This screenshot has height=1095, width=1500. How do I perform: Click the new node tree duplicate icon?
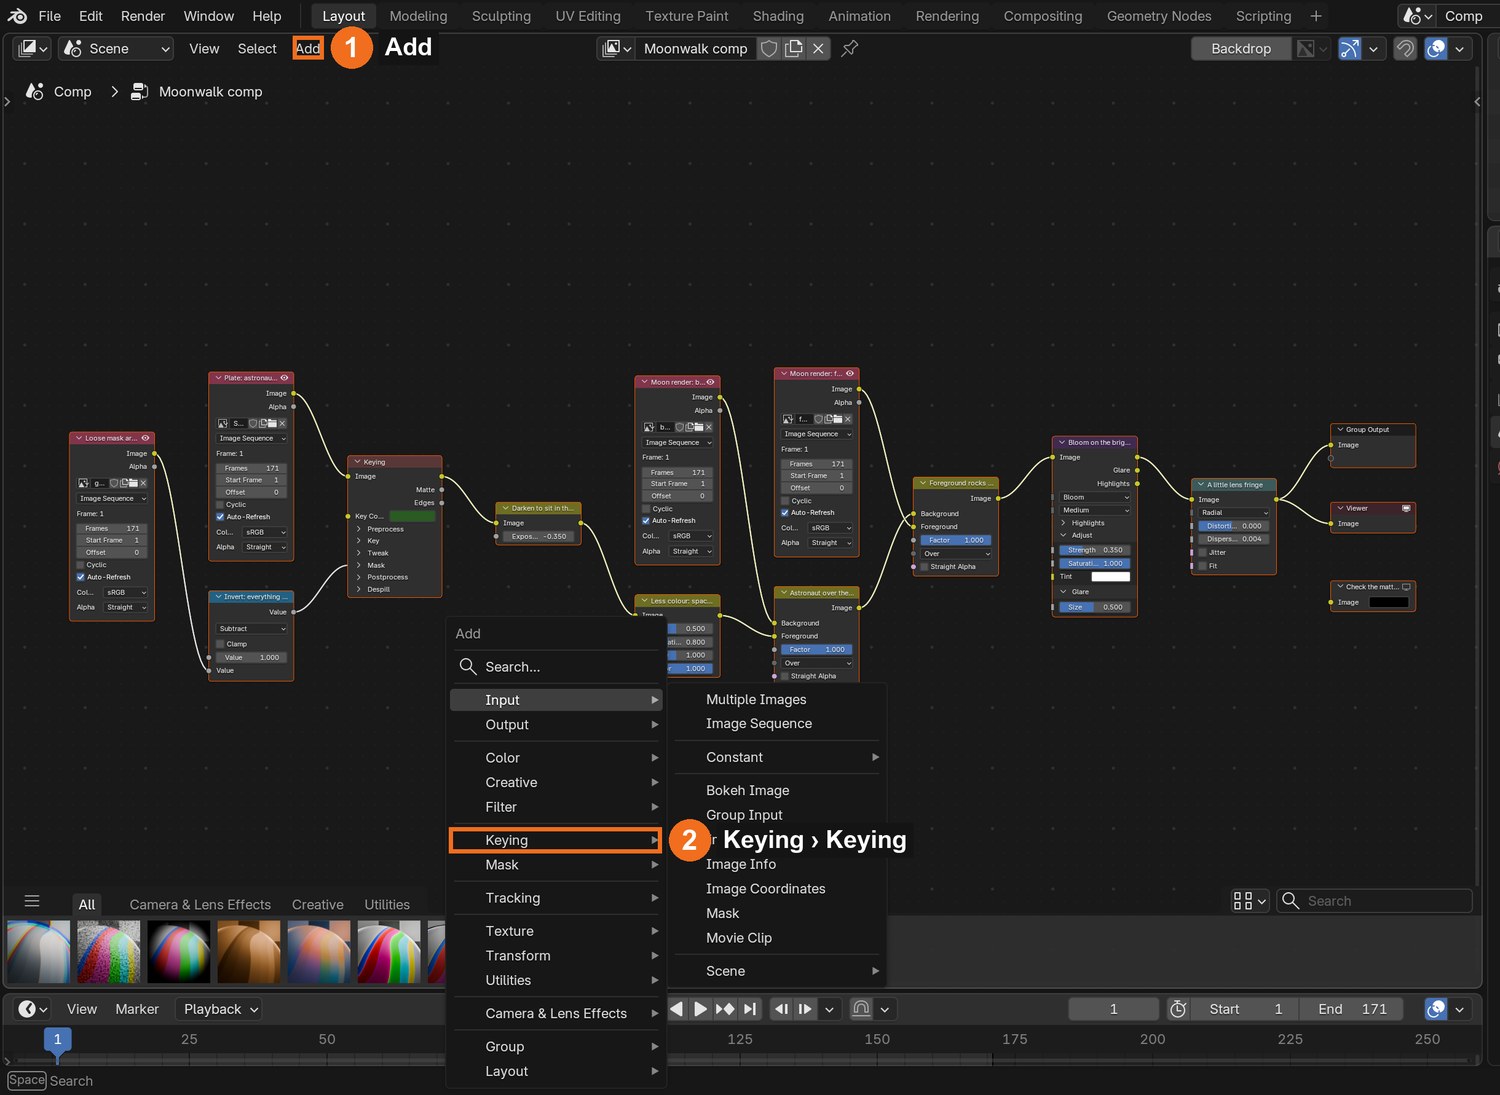[794, 48]
